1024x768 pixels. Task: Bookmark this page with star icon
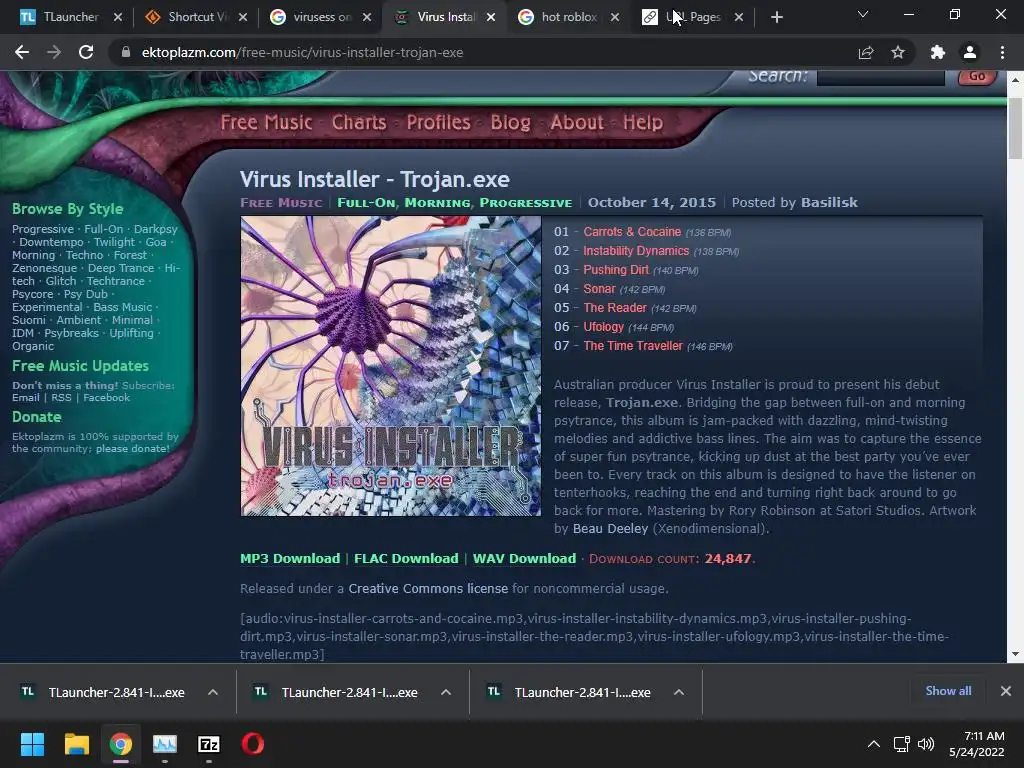click(898, 52)
